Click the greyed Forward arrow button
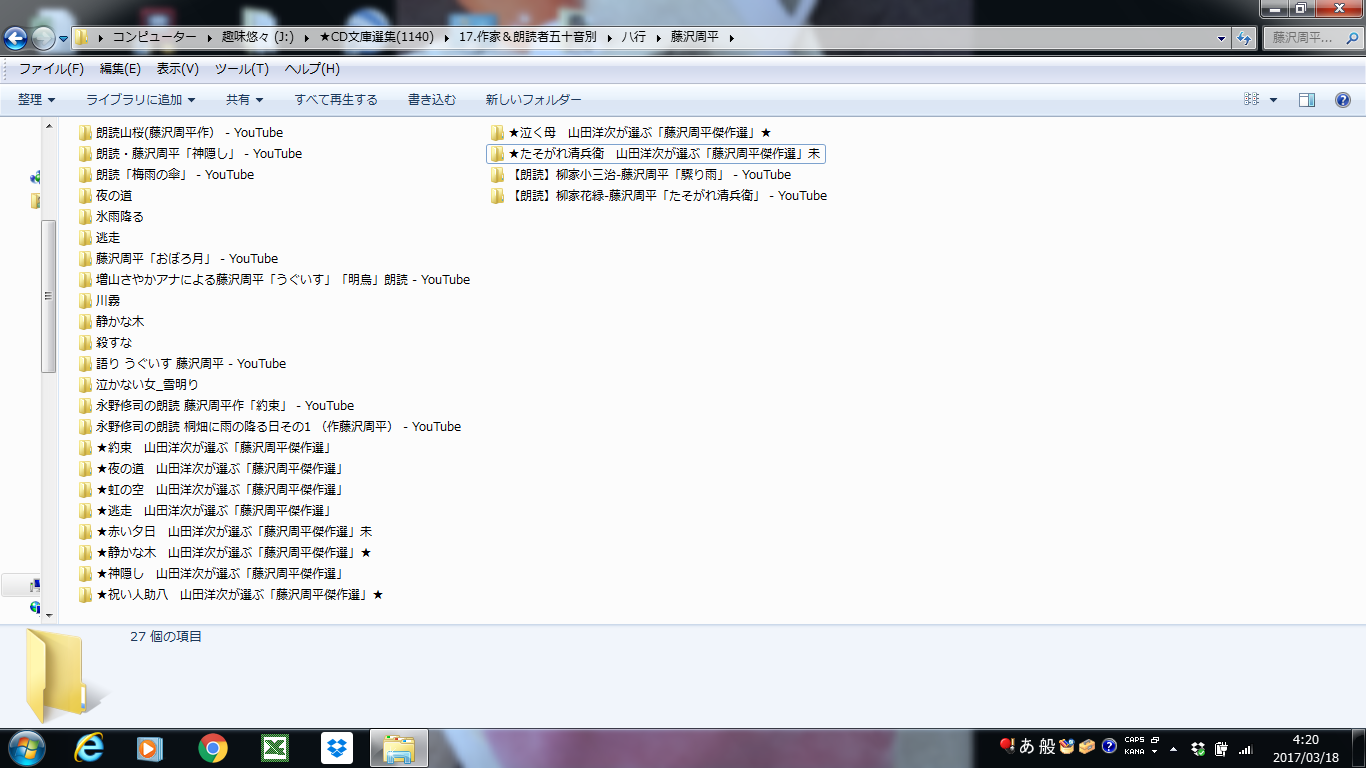This screenshot has height=768, width=1366. point(43,39)
